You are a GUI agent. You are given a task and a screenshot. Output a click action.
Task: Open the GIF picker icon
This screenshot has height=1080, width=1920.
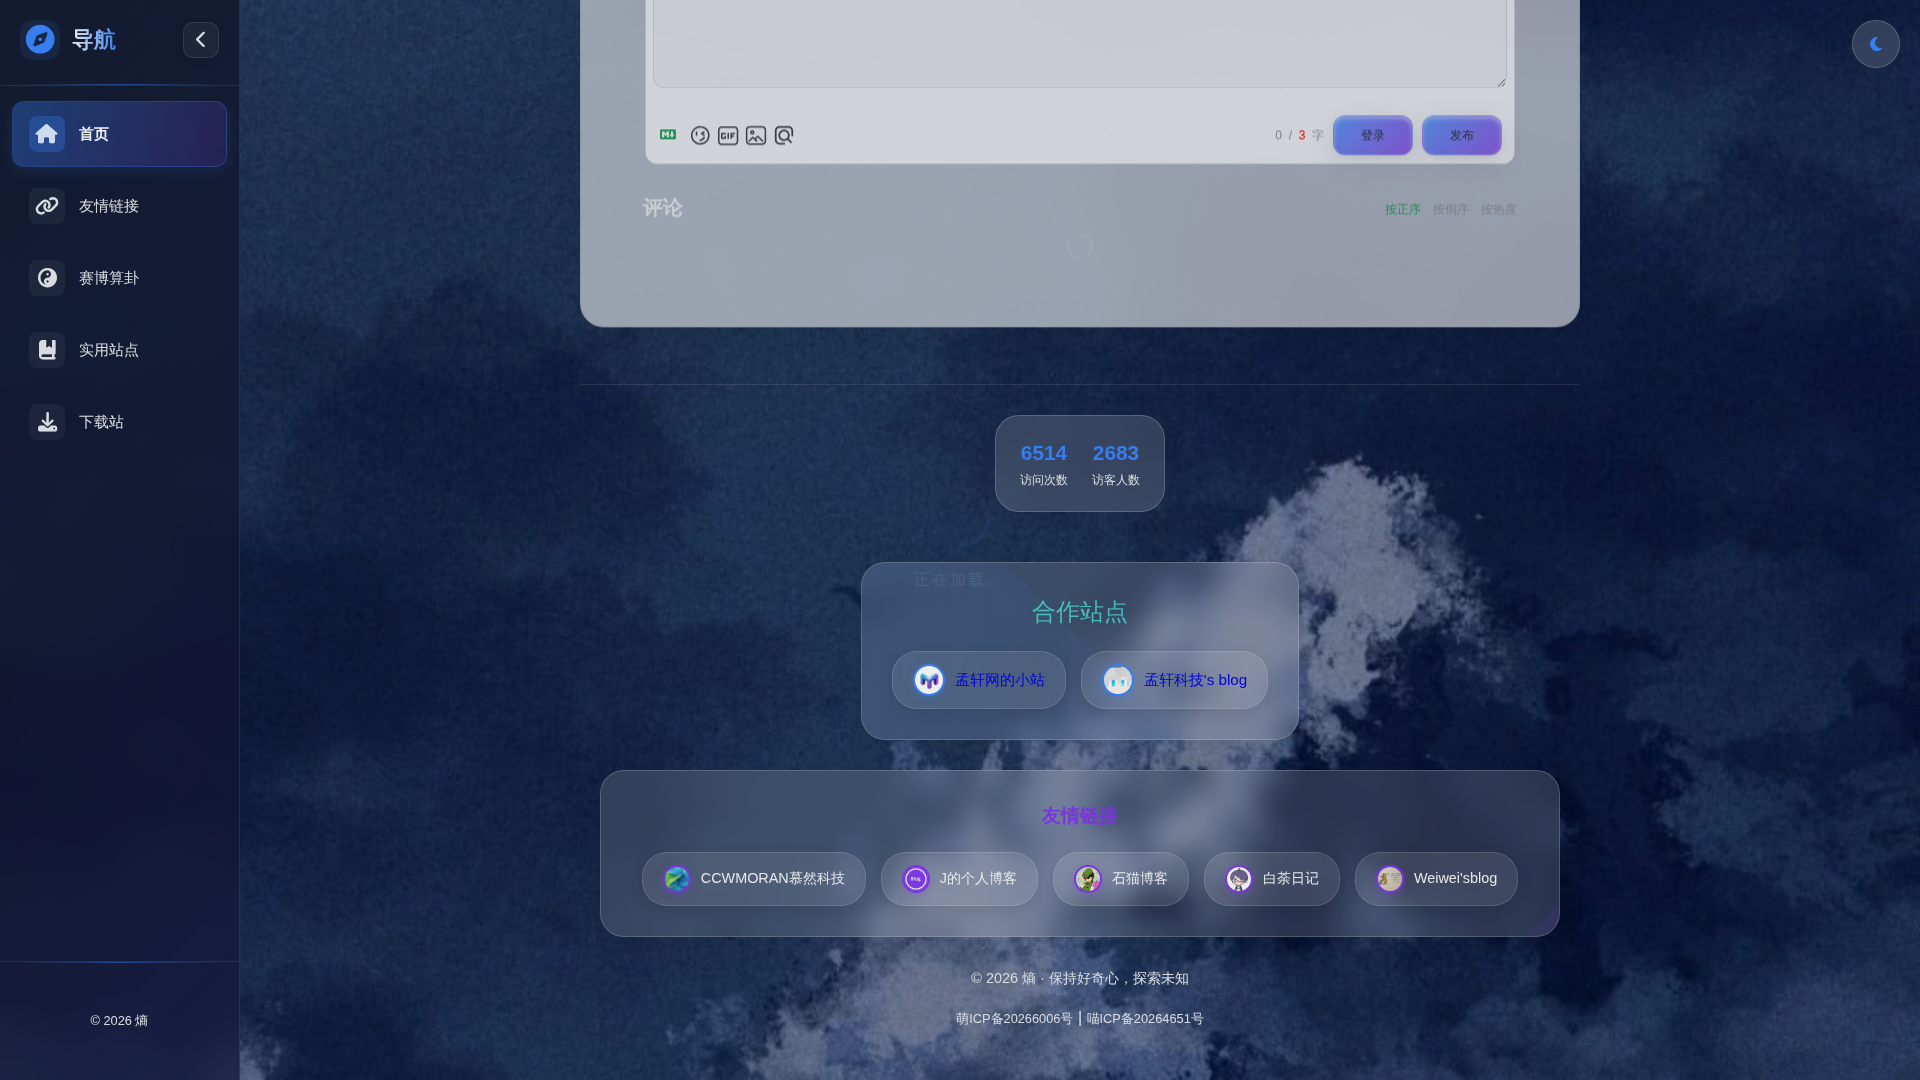pyautogui.click(x=728, y=135)
